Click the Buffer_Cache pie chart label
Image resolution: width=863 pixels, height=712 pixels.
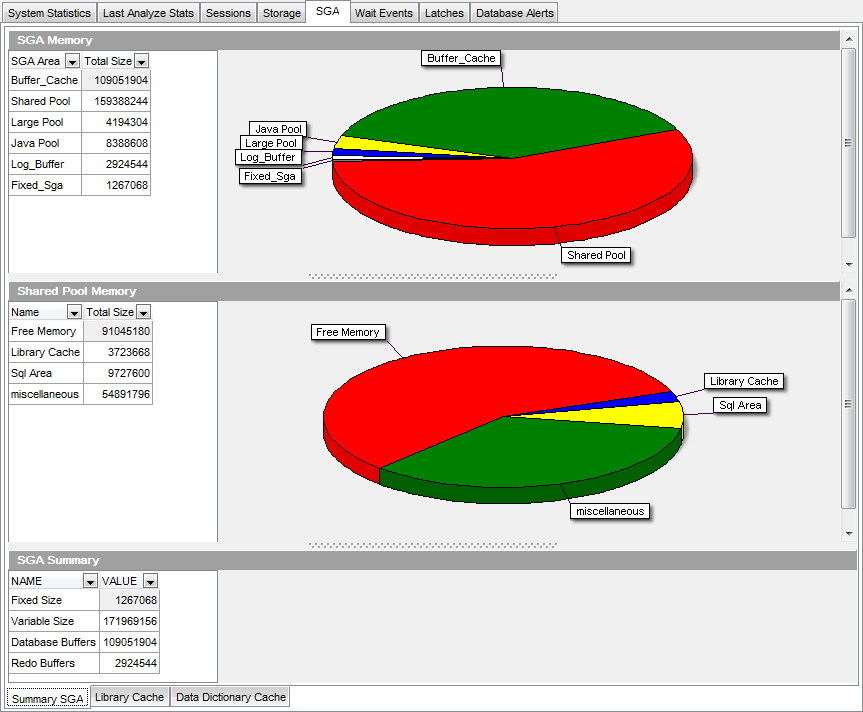coord(461,58)
